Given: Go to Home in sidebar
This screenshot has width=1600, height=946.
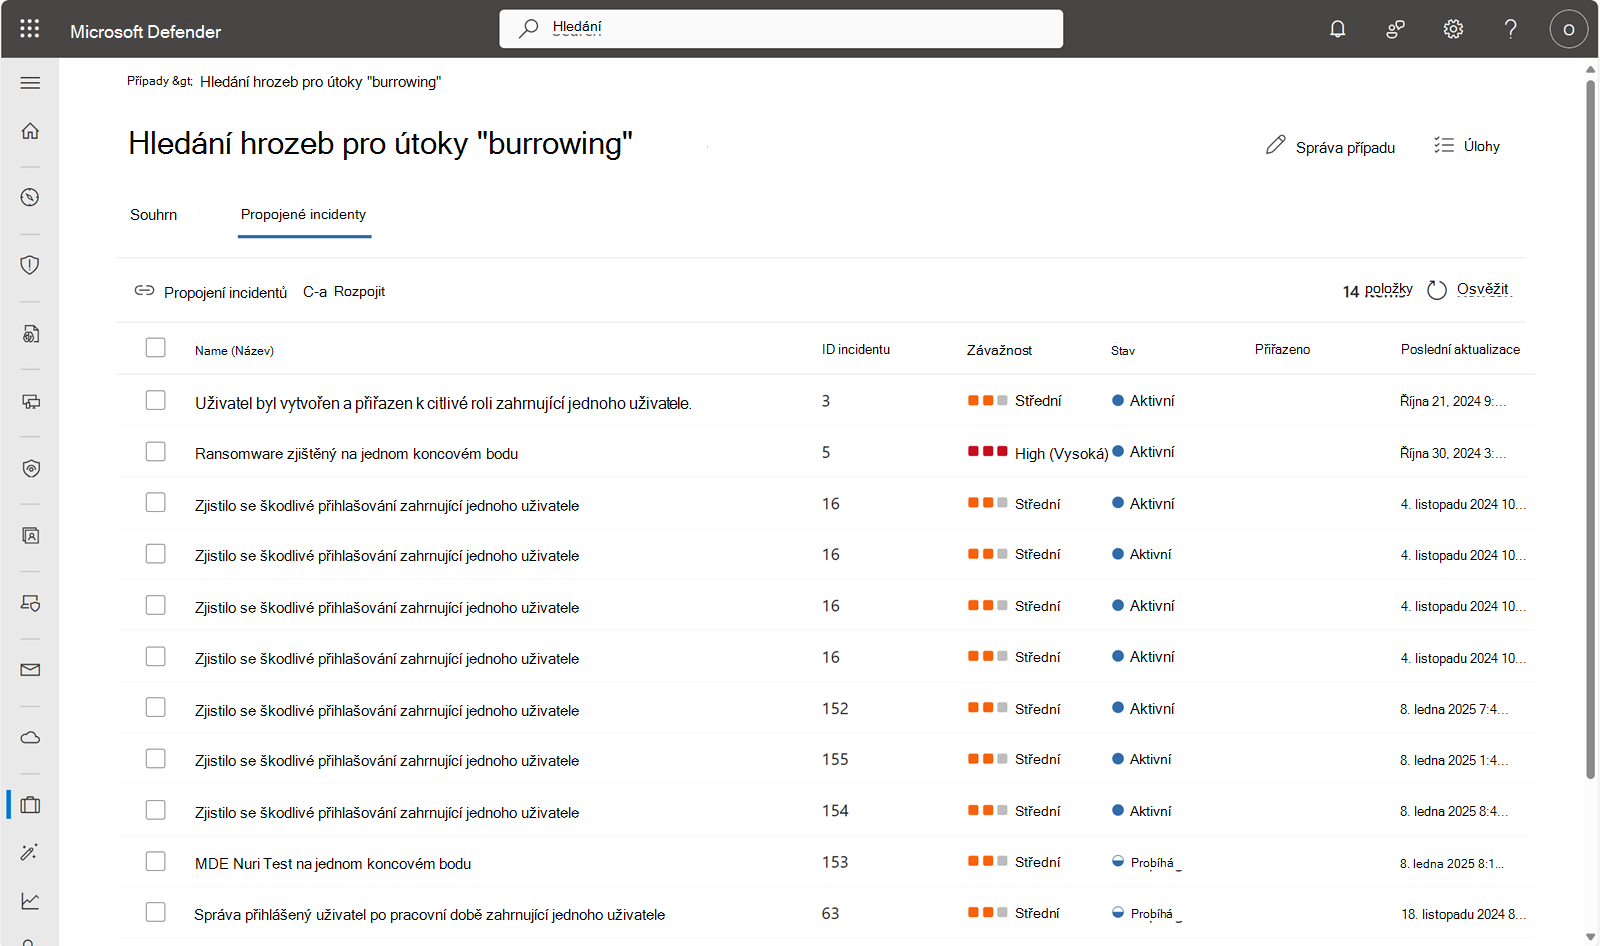Looking at the screenshot, I should [30, 131].
